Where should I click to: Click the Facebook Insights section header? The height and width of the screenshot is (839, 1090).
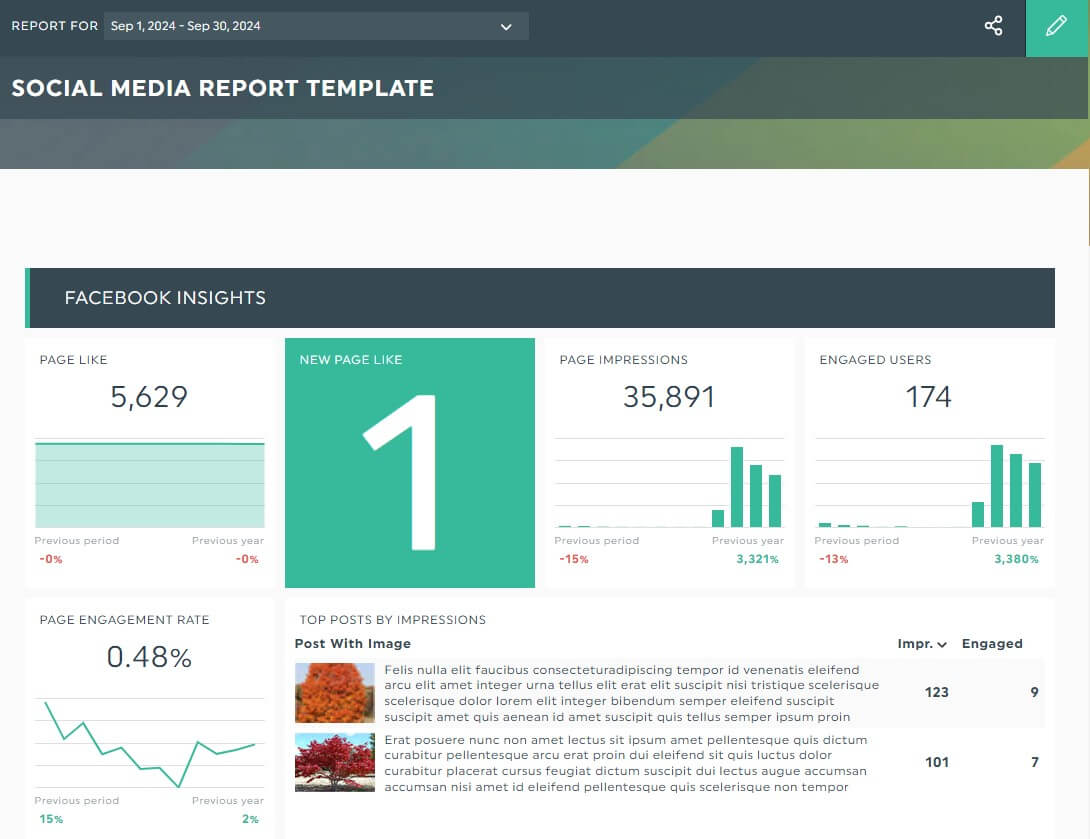click(540, 298)
